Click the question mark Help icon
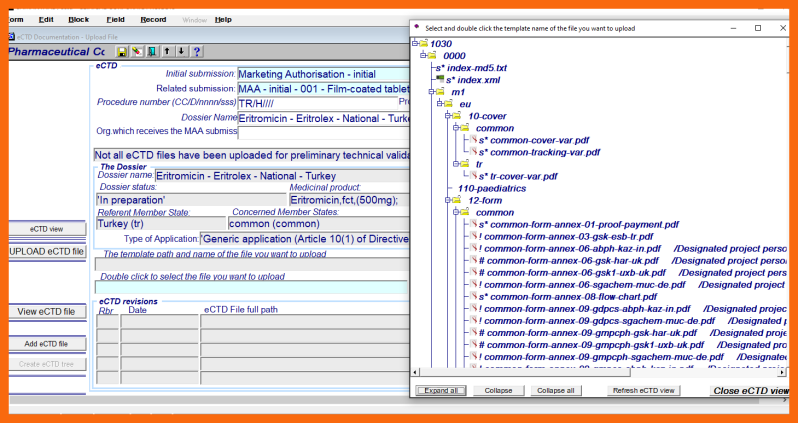The width and height of the screenshot is (798, 423). (x=196, y=52)
